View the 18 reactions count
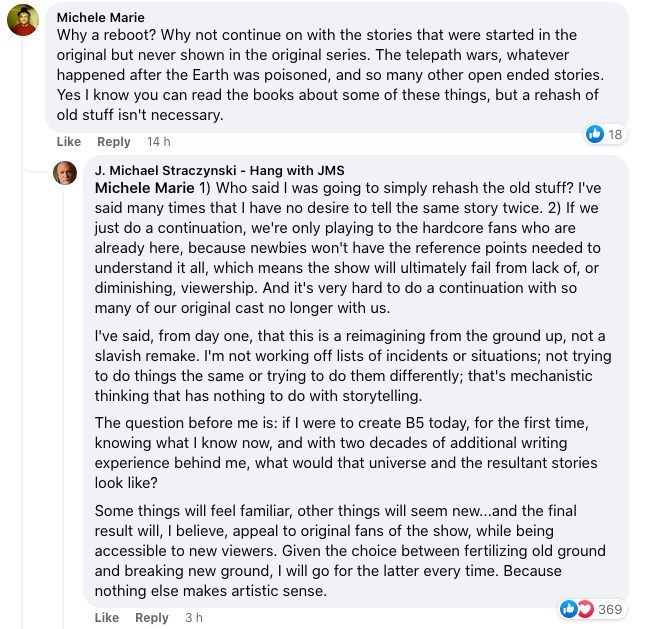650x629 pixels. click(615, 134)
